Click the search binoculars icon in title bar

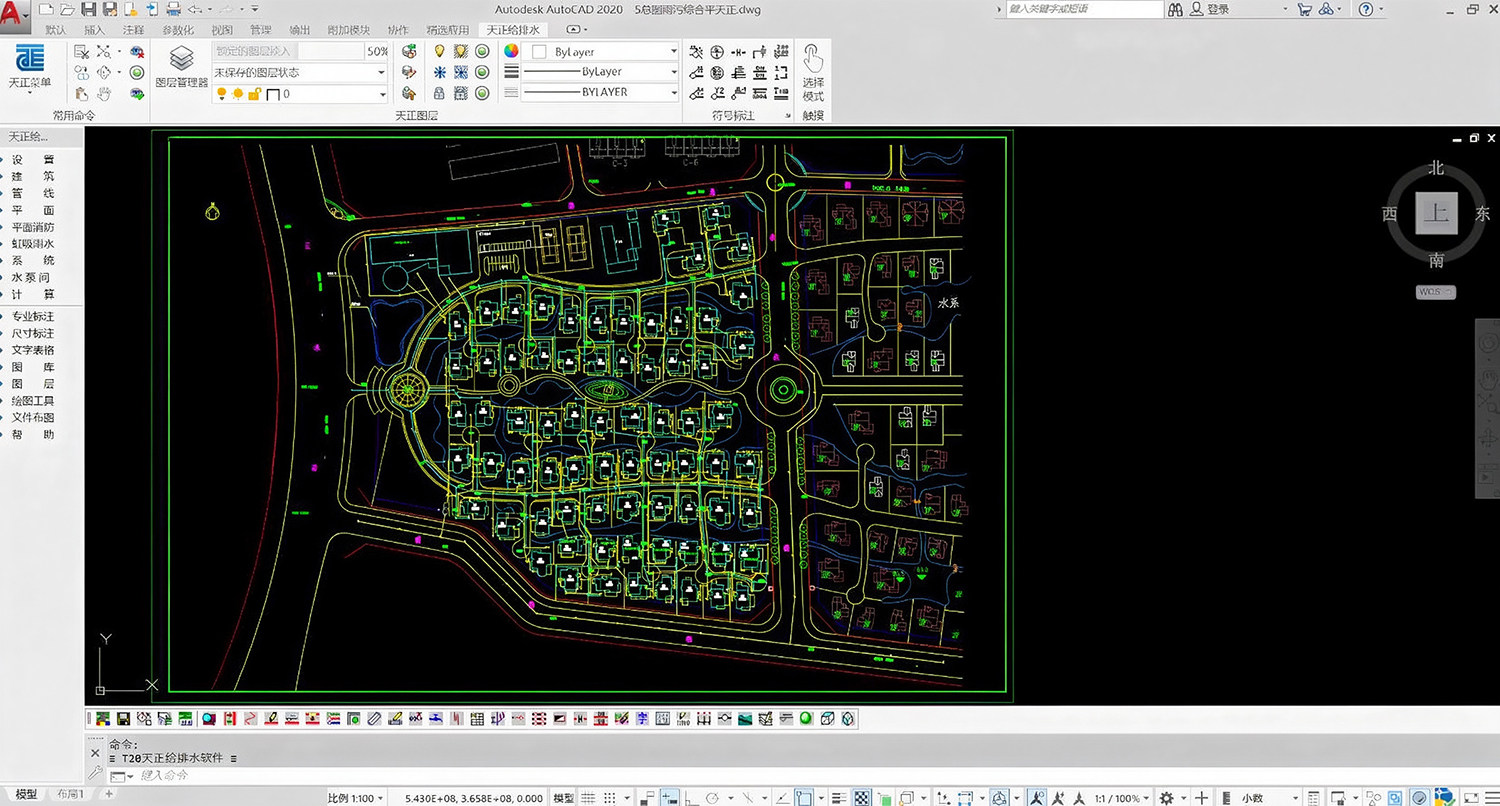(x=1176, y=9)
